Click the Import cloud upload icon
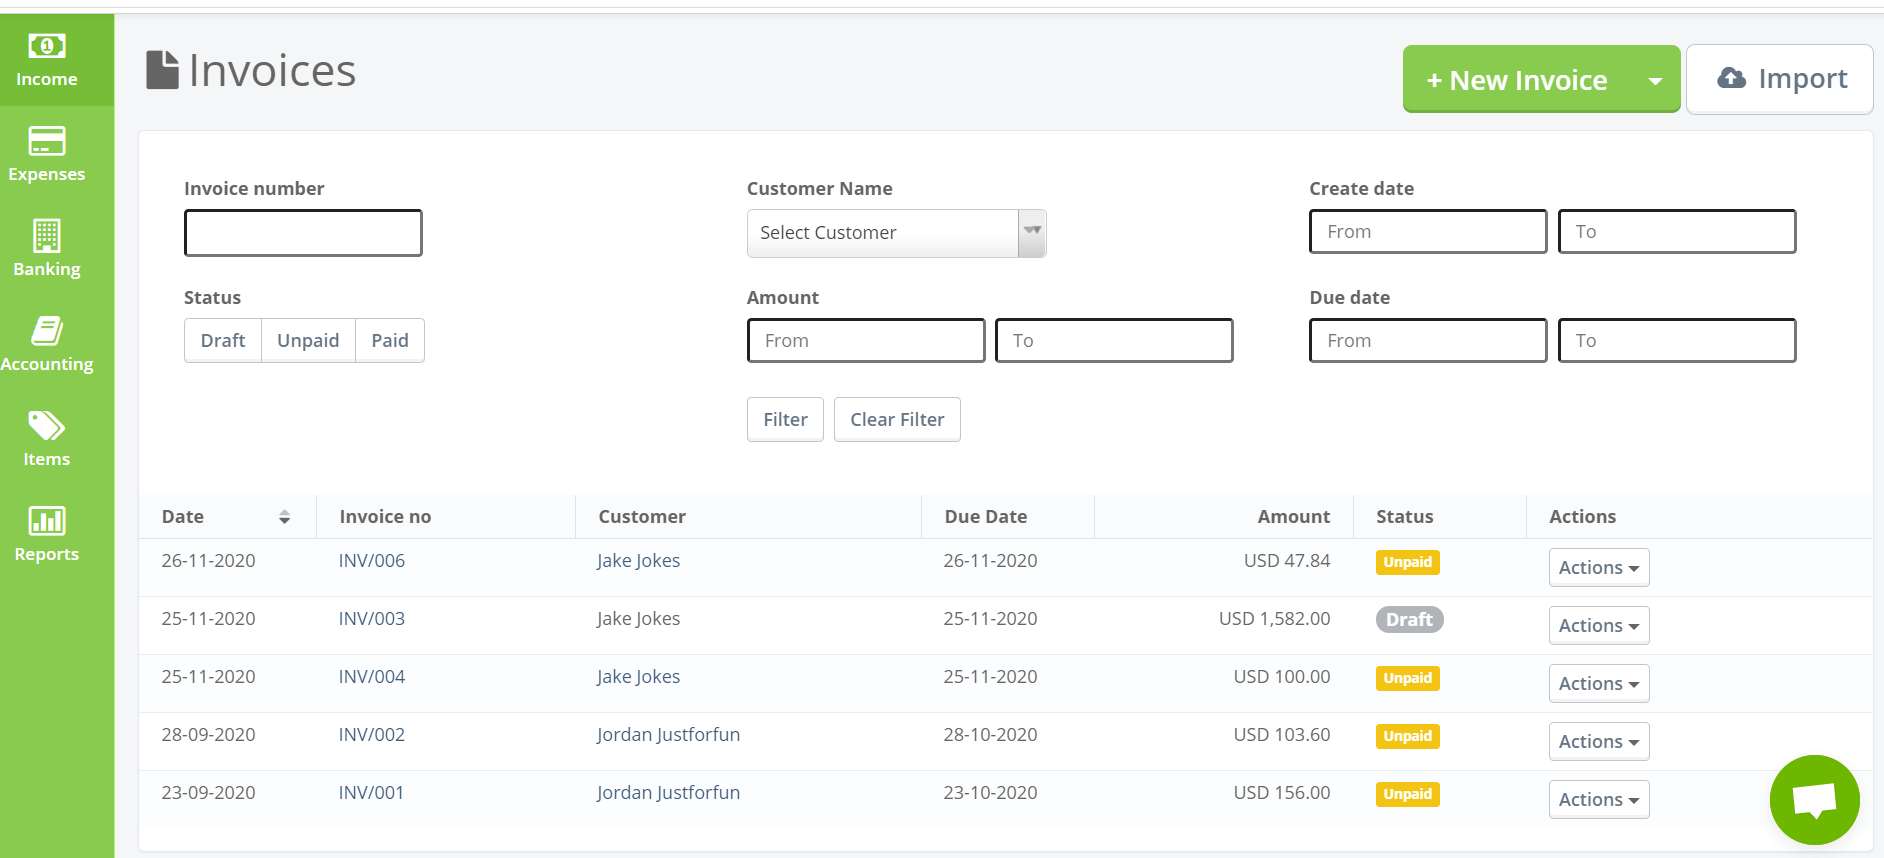This screenshot has height=858, width=1884. [1731, 78]
